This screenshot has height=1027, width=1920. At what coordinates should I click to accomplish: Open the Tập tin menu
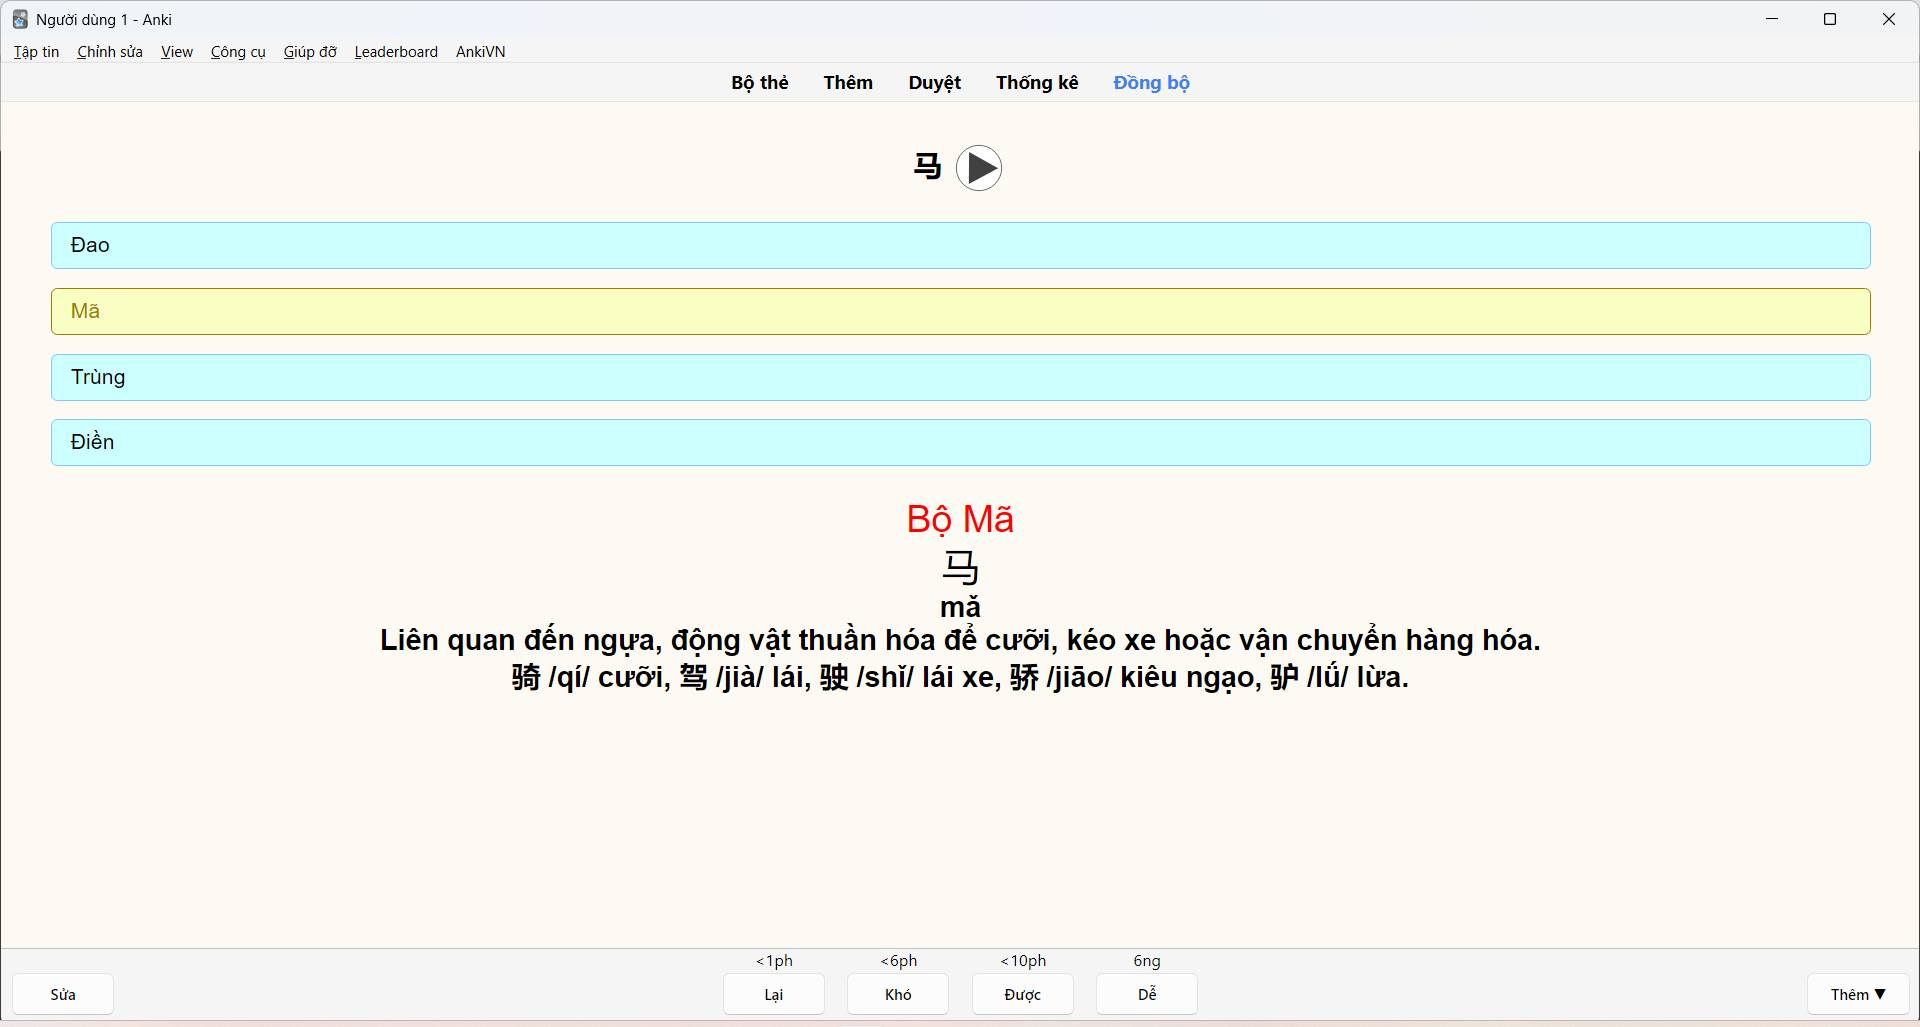click(x=36, y=52)
